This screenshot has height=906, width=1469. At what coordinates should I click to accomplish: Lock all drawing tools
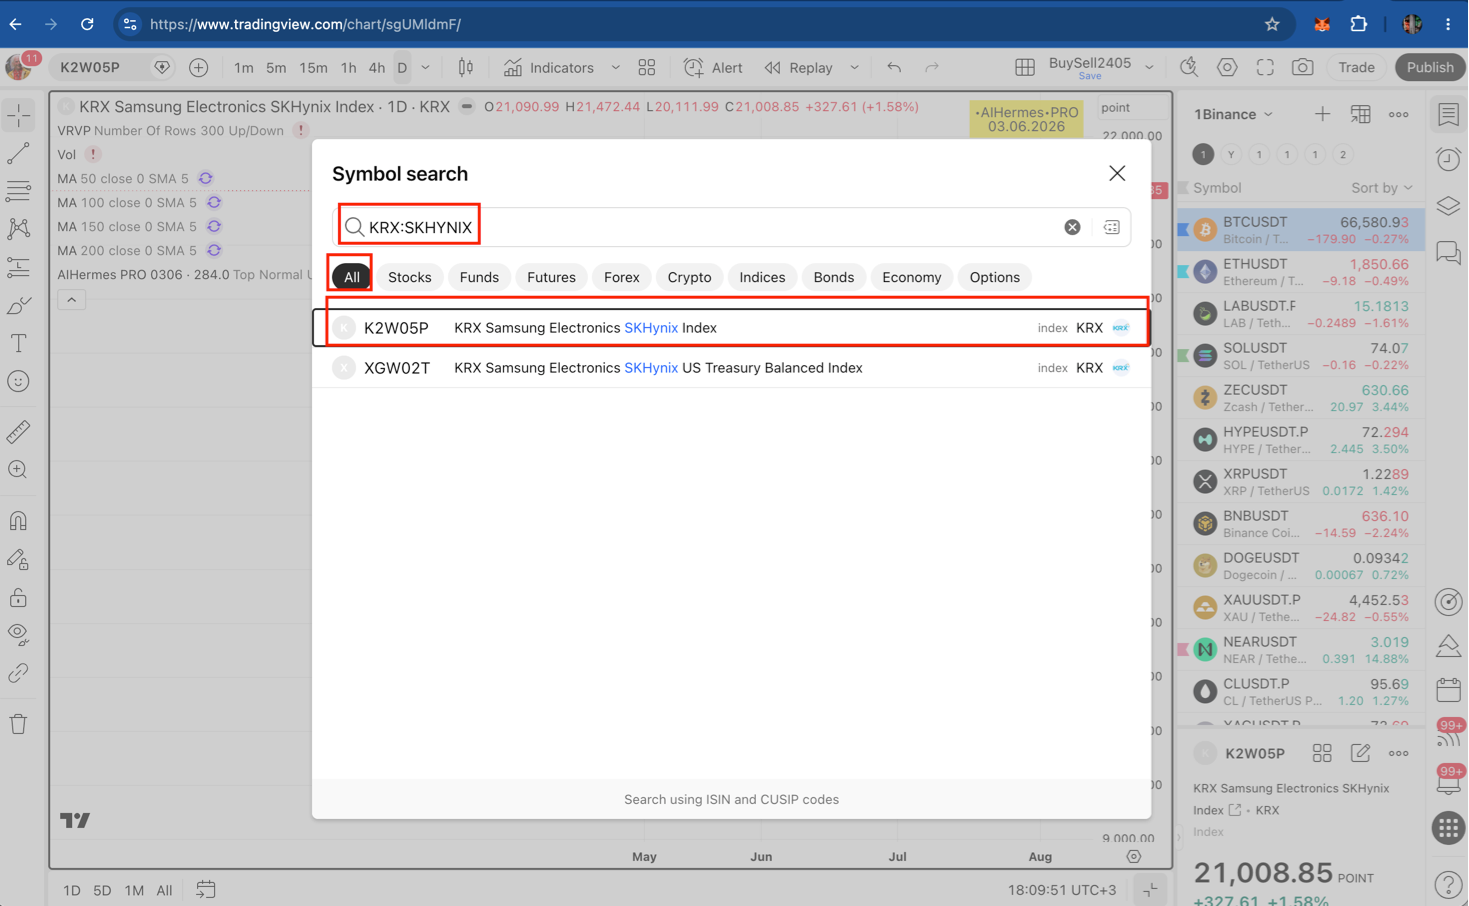pyautogui.click(x=18, y=597)
